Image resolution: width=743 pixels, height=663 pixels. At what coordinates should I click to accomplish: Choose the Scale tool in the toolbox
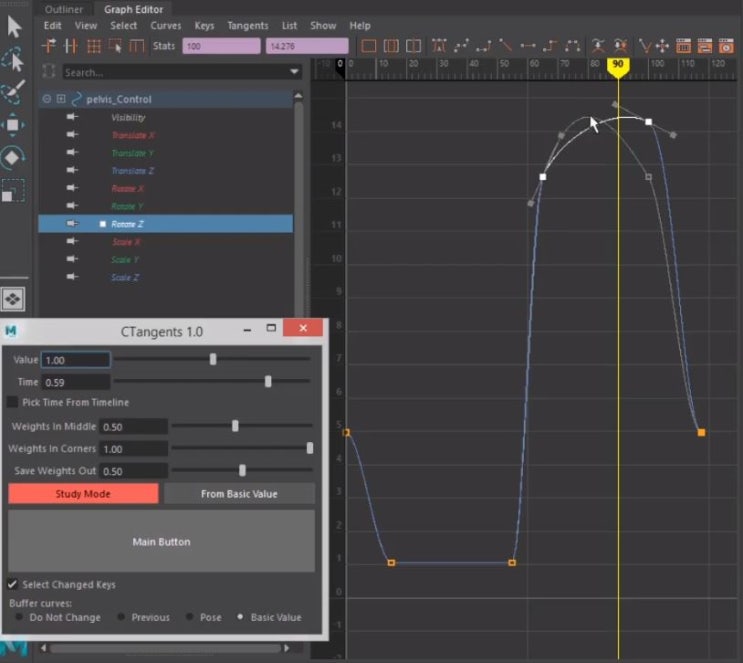click(x=14, y=190)
